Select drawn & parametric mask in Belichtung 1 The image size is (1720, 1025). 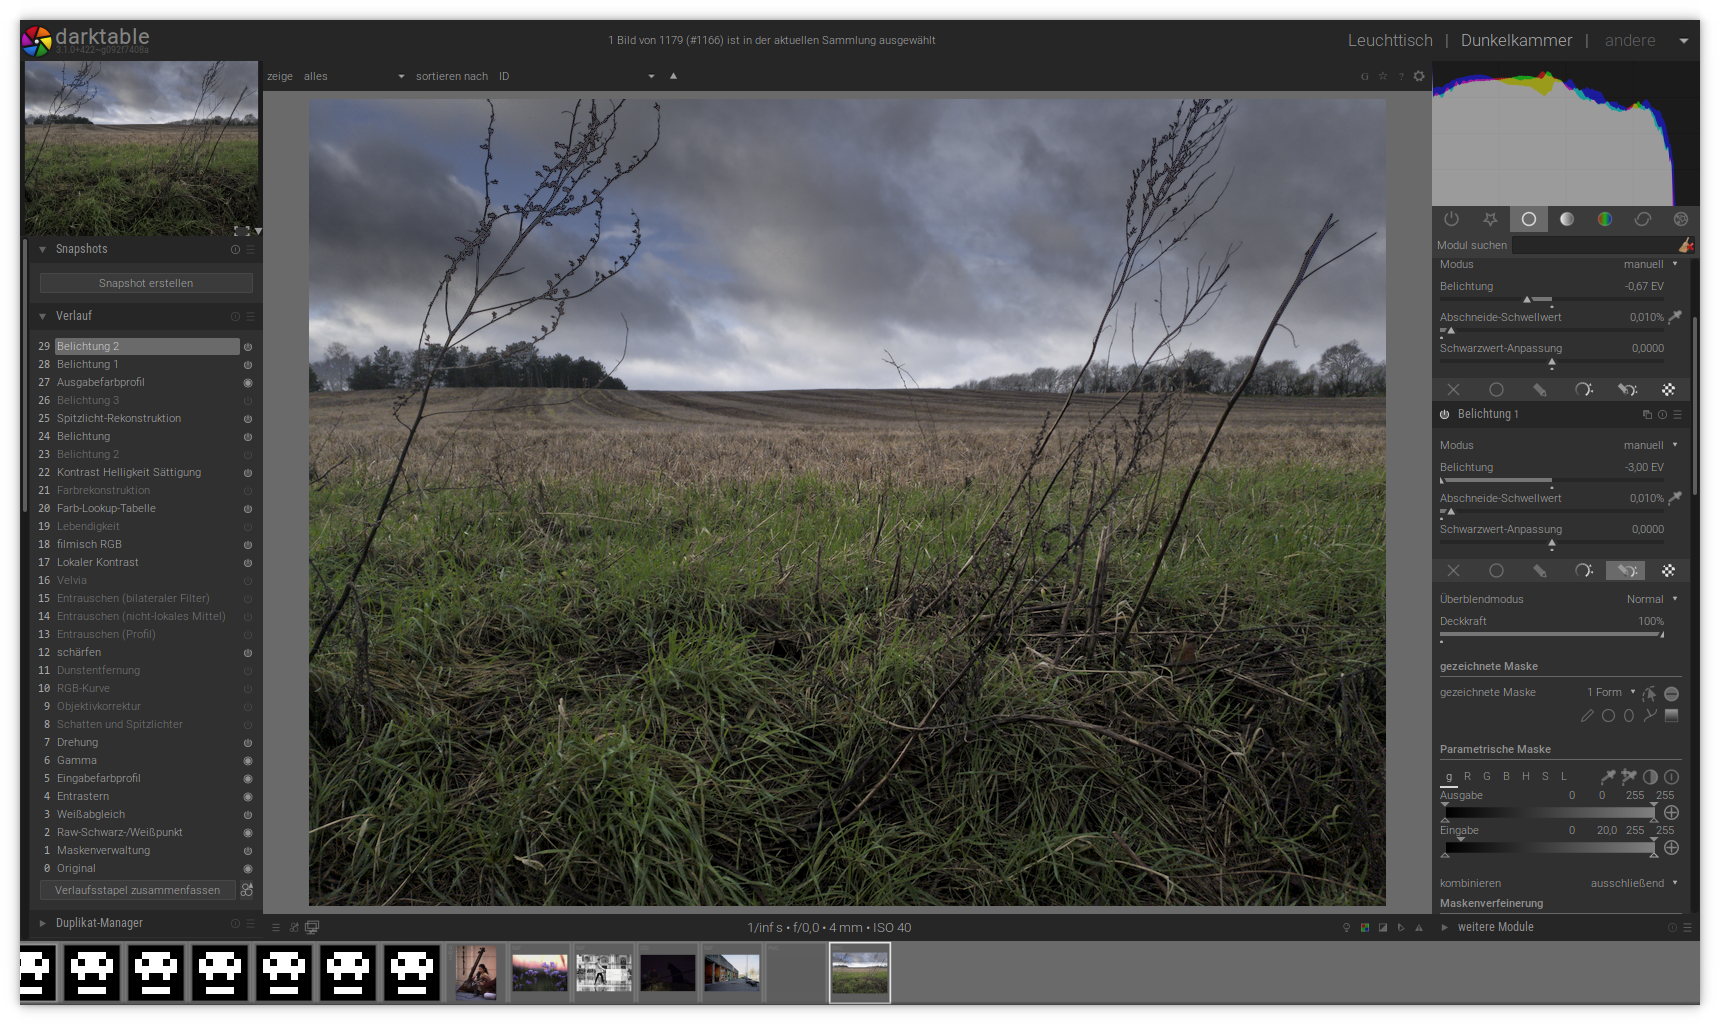[1626, 571]
